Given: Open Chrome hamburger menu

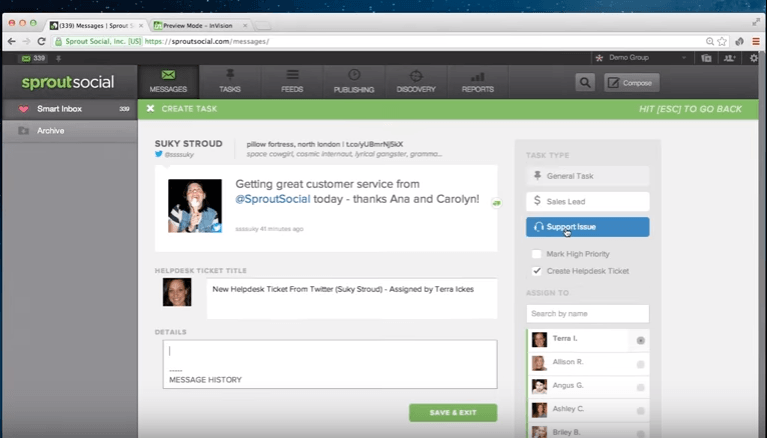Looking at the screenshot, I should point(756,42).
